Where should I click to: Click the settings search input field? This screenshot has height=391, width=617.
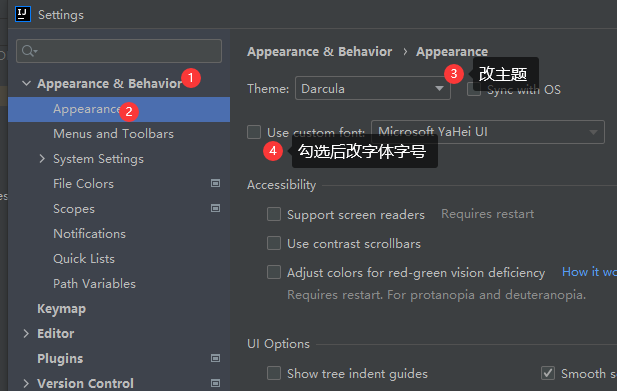[119, 51]
